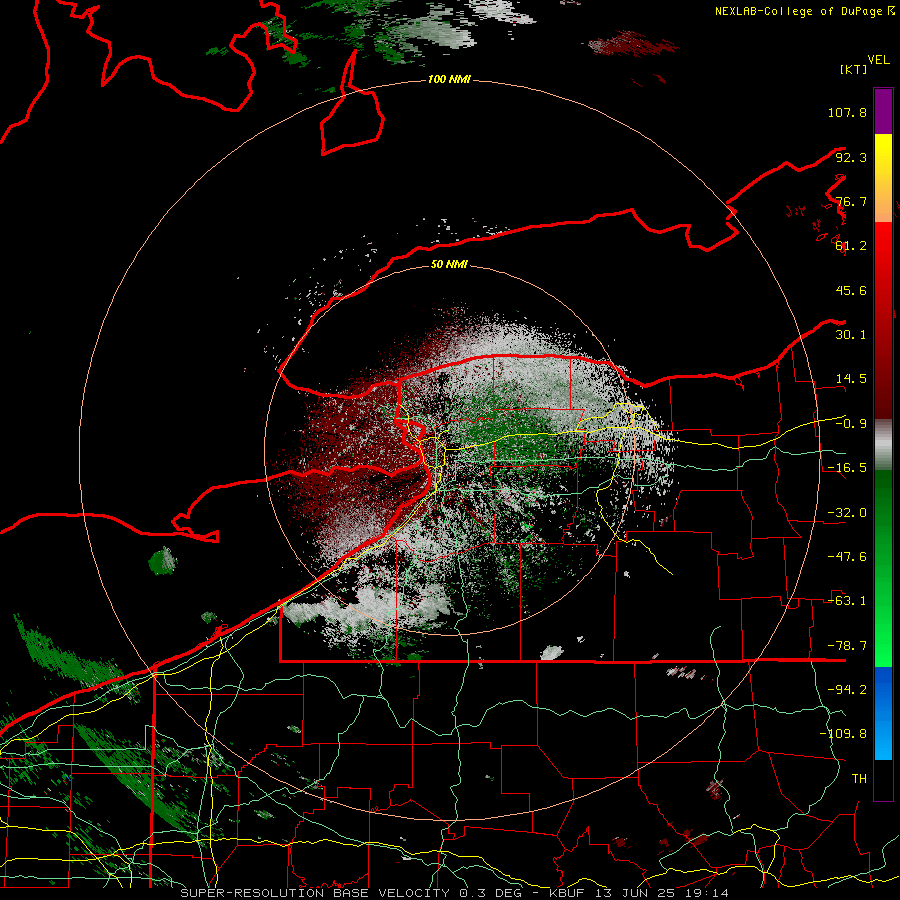Click the -78.7 velocity scale value
The image size is (900, 900).
click(847, 646)
